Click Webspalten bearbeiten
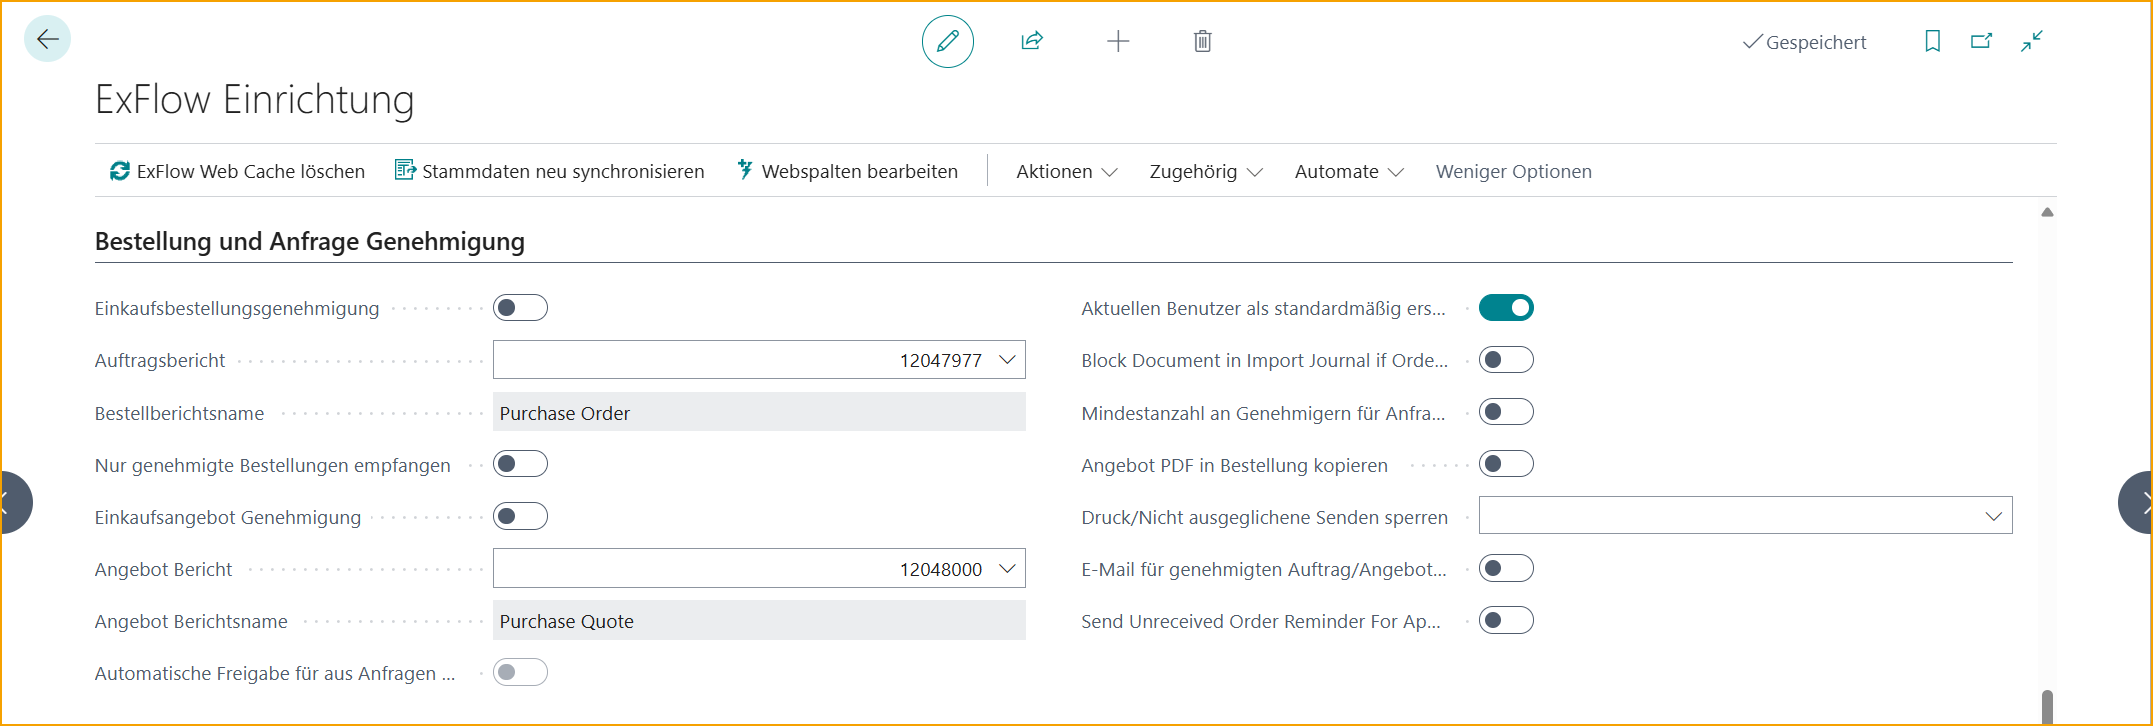The height and width of the screenshot is (726, 2153). pyautogui.click(x=847, y=171)
